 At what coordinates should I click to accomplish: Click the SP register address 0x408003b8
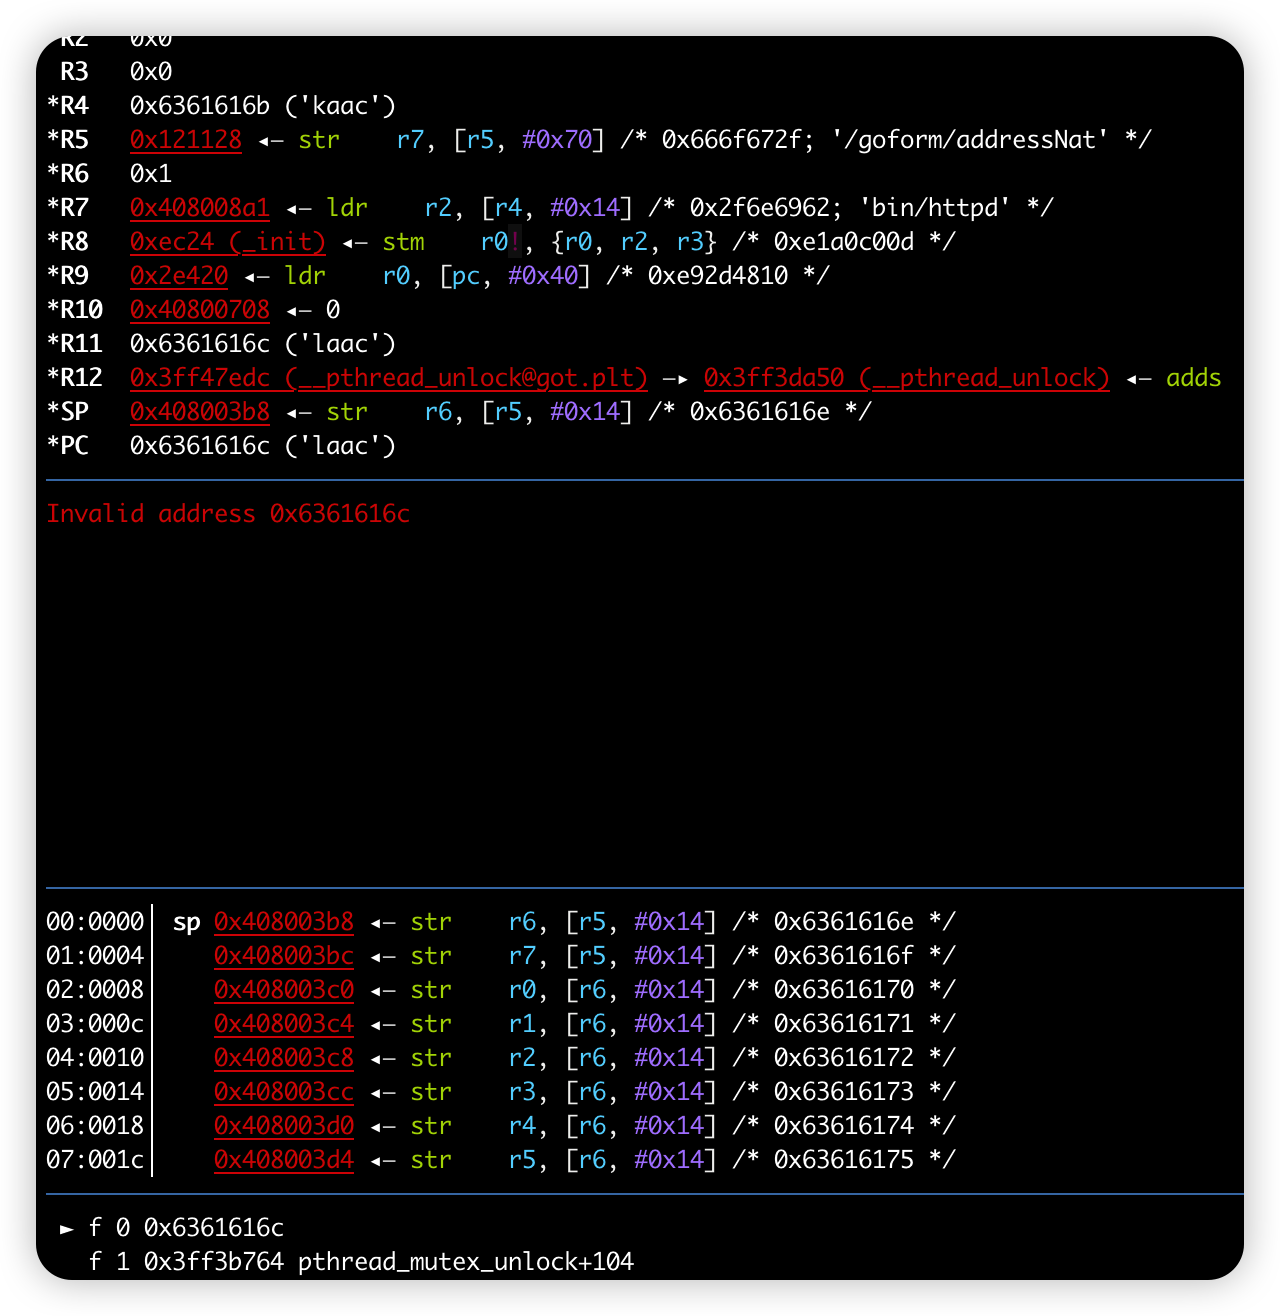[x=200, y=412]
